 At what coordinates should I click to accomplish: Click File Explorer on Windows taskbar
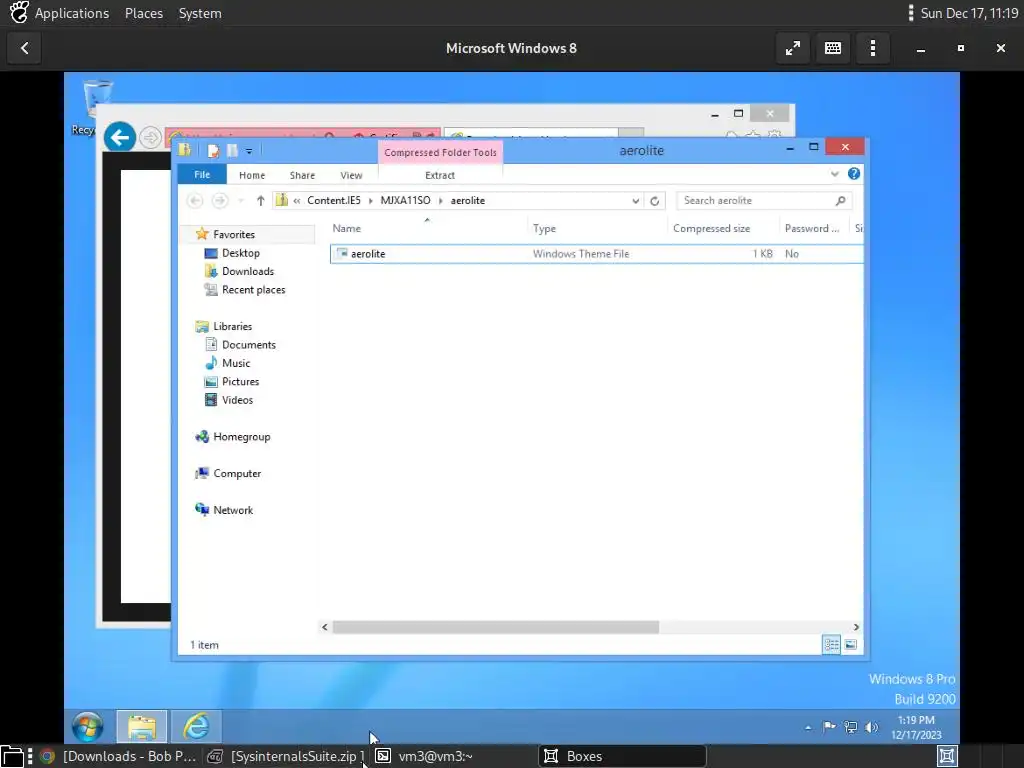[x=142, y=726]
